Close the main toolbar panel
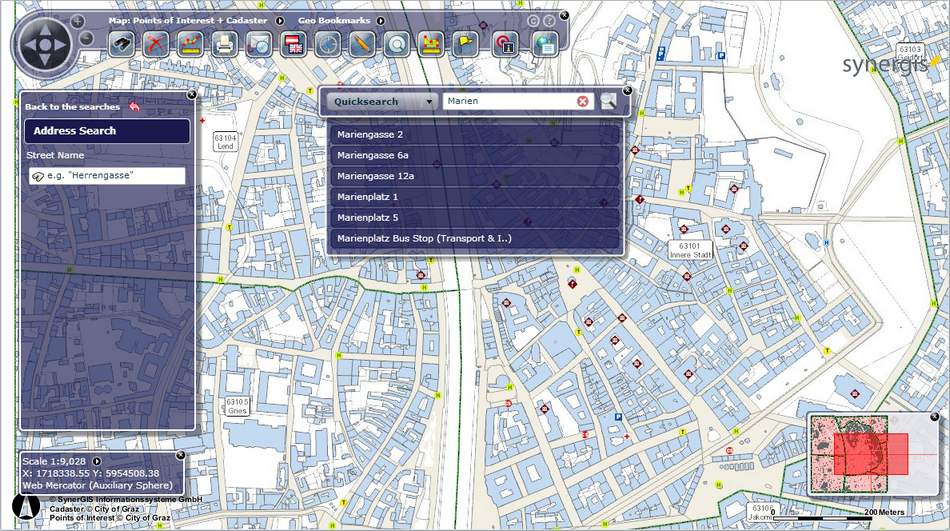Screen dimensions: 950x531 (563, 15)
